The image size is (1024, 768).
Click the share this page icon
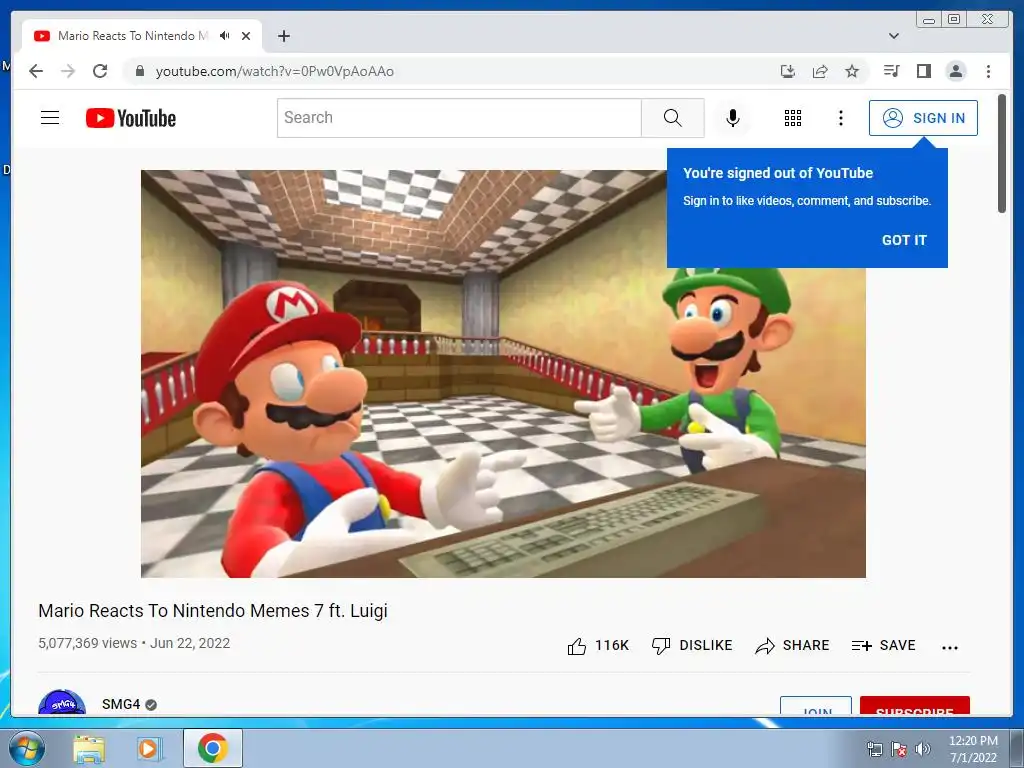(x=820, y=71)
